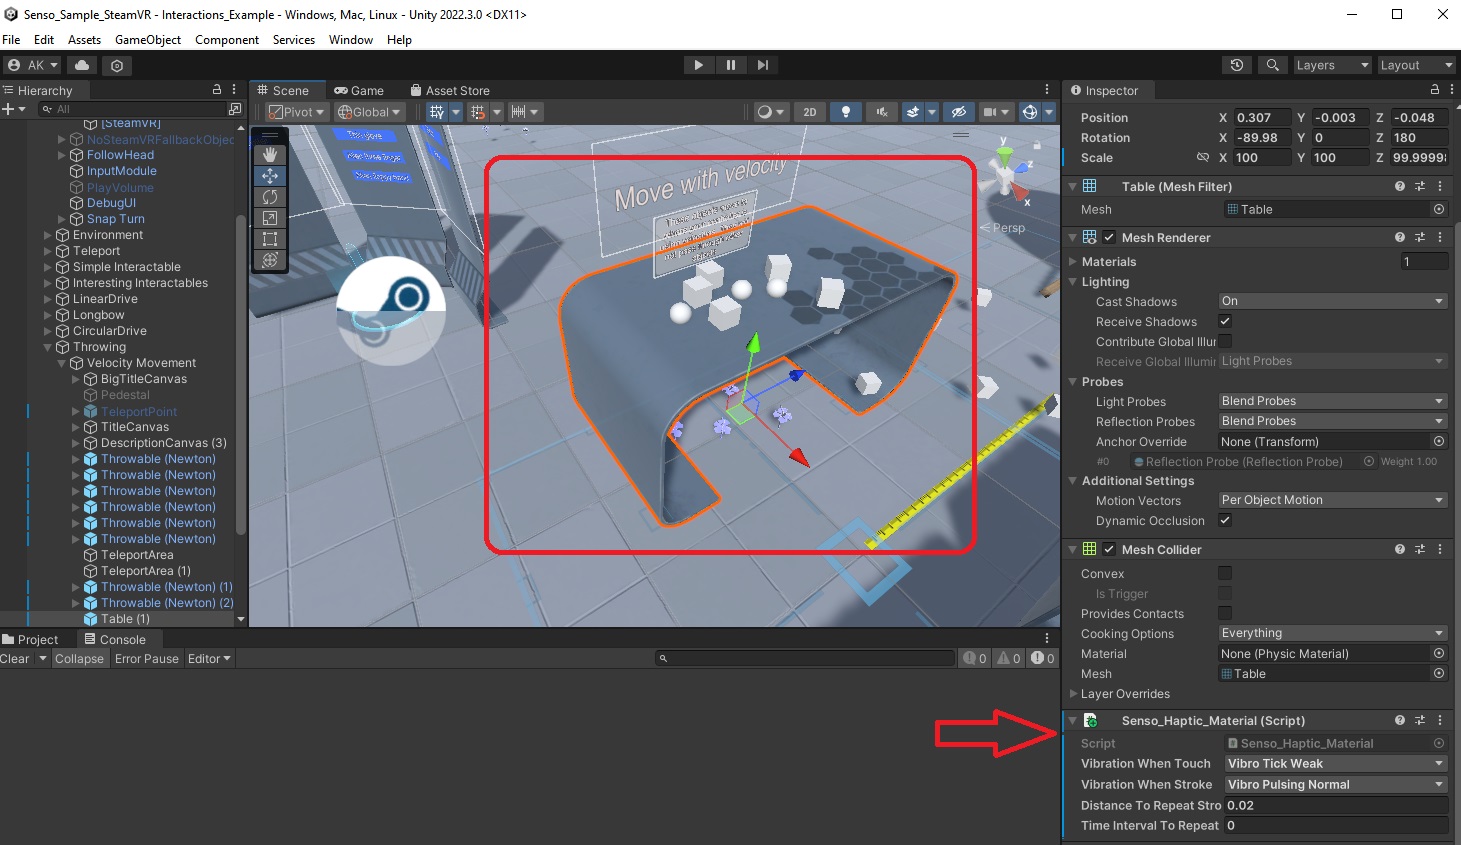
Task: Mute Scene view audio
Action: [879, 111]
